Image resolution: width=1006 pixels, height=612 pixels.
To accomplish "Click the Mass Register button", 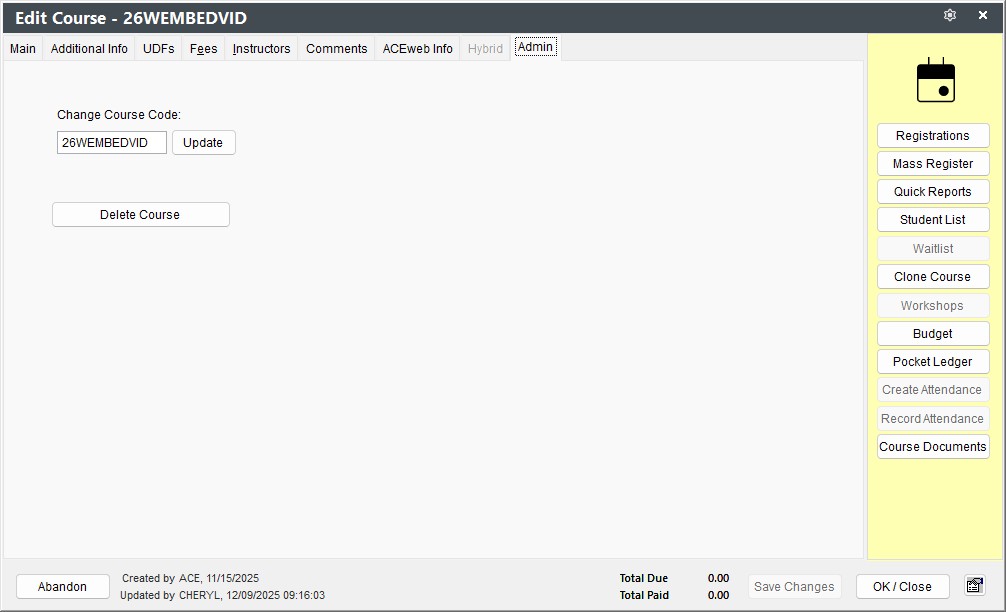I will pyautogui.click(x=933, y=164).
